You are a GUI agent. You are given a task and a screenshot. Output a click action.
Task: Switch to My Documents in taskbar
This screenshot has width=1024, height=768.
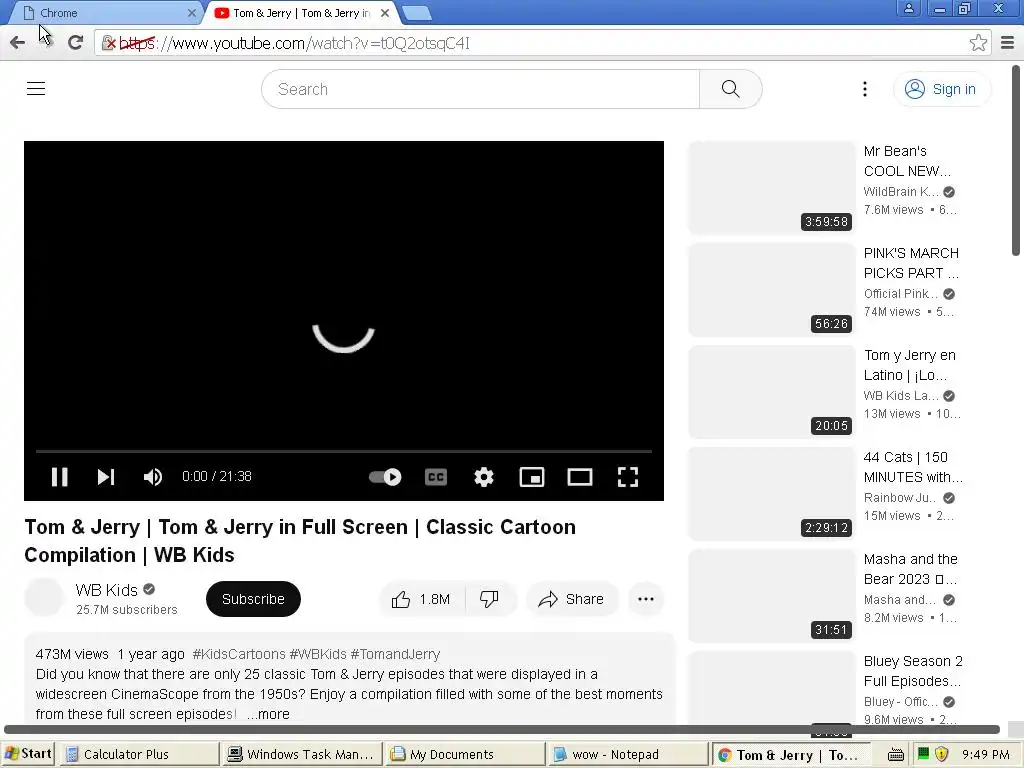pos(464,754)
